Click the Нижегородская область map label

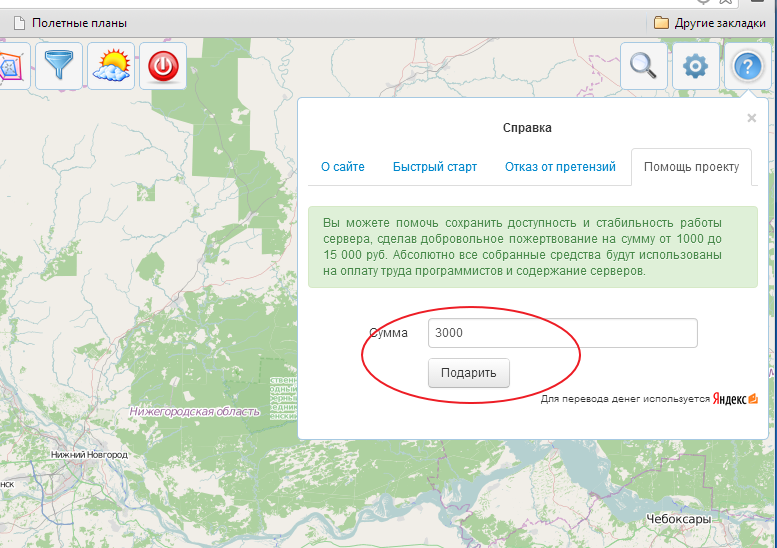194,411
